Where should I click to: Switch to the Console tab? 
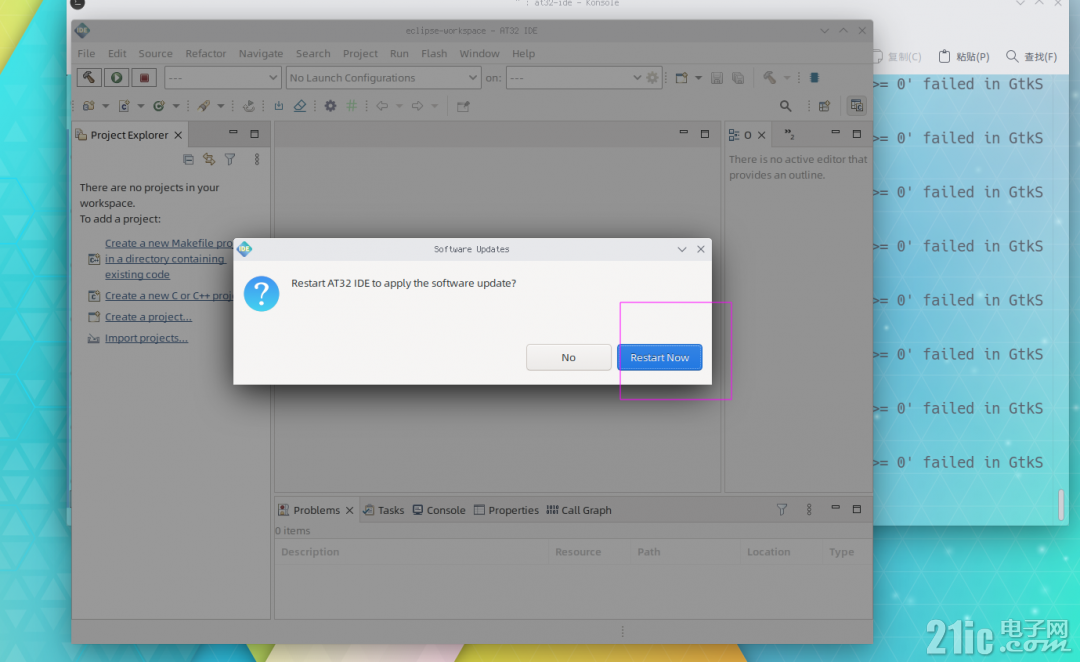[439, 510]
